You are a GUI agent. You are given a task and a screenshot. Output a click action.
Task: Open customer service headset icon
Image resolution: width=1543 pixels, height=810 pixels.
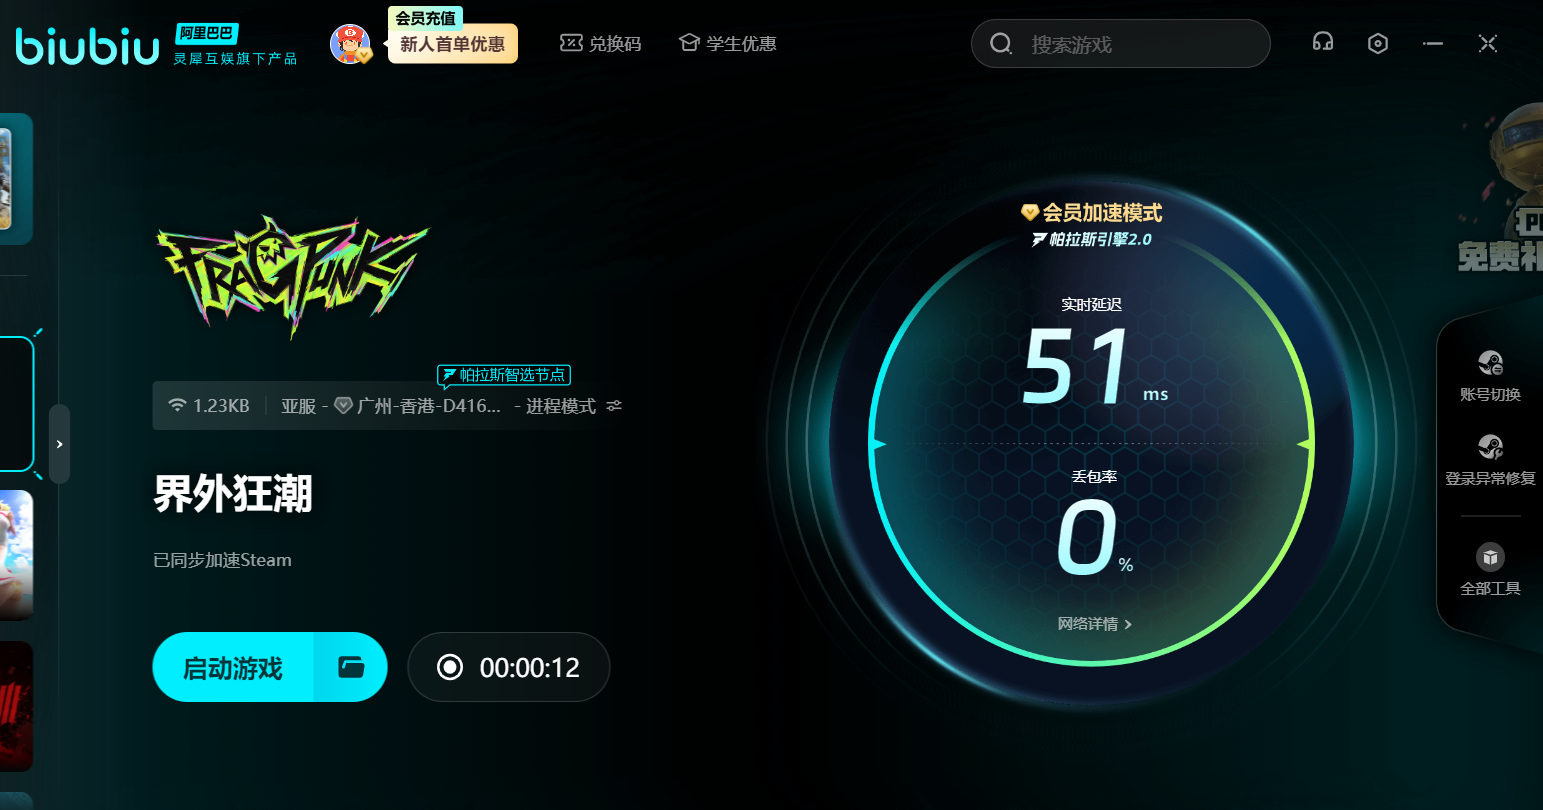tap(1323, 42)
